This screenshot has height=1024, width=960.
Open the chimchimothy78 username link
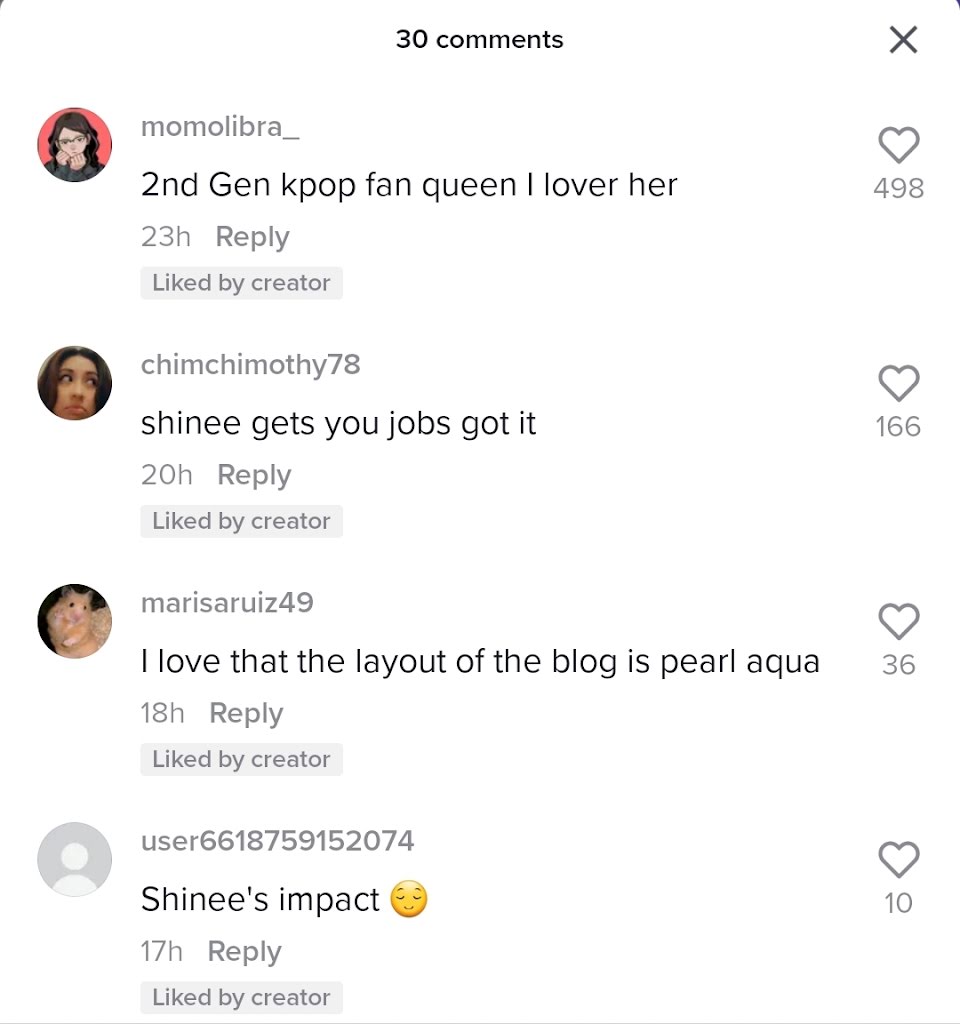(251, 365)
